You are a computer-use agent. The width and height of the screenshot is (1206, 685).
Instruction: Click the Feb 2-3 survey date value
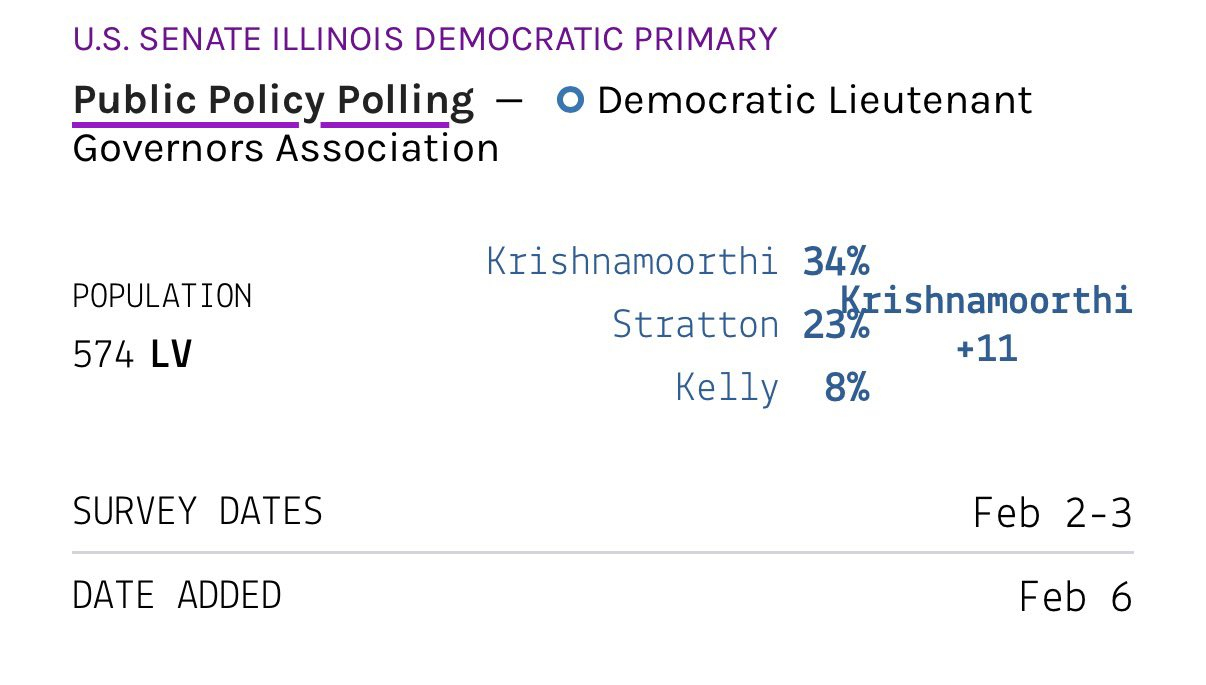click(1052, 514)
